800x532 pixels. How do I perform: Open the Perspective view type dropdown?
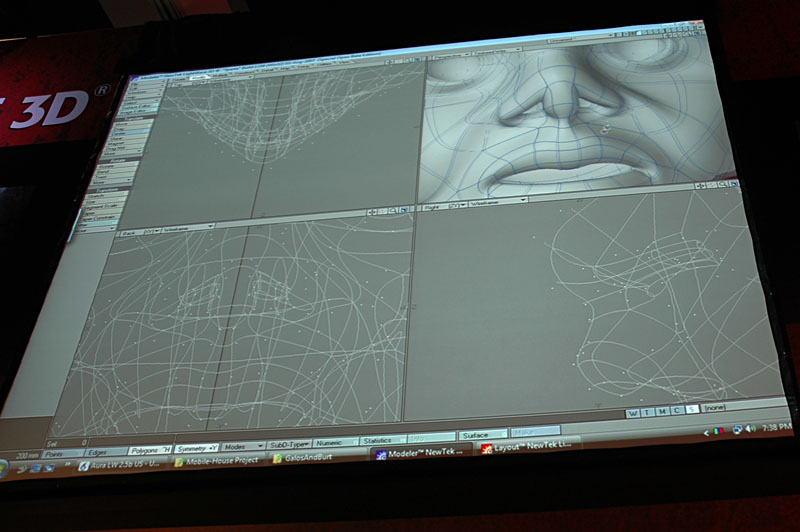[x=452, y=55]
